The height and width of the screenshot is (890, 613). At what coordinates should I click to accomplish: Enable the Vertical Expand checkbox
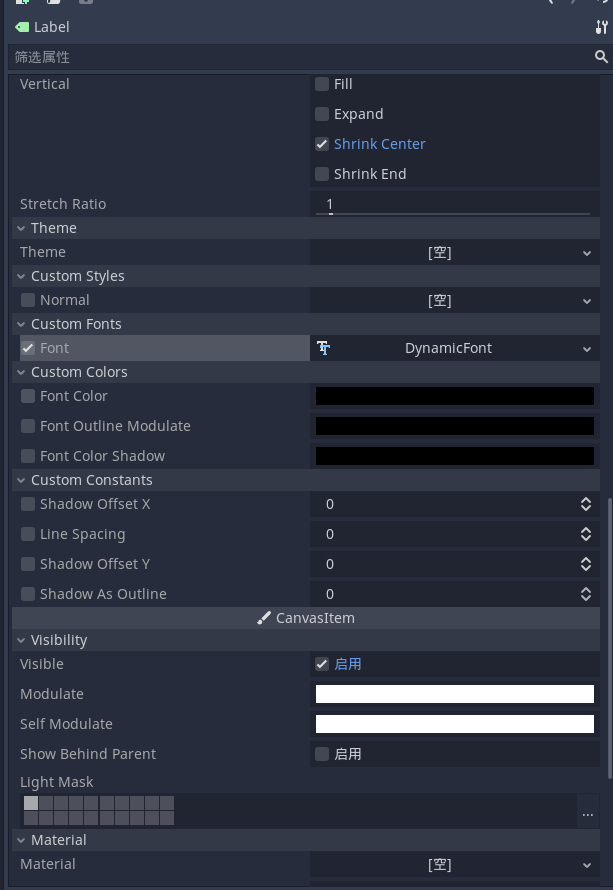click(322, 114)
